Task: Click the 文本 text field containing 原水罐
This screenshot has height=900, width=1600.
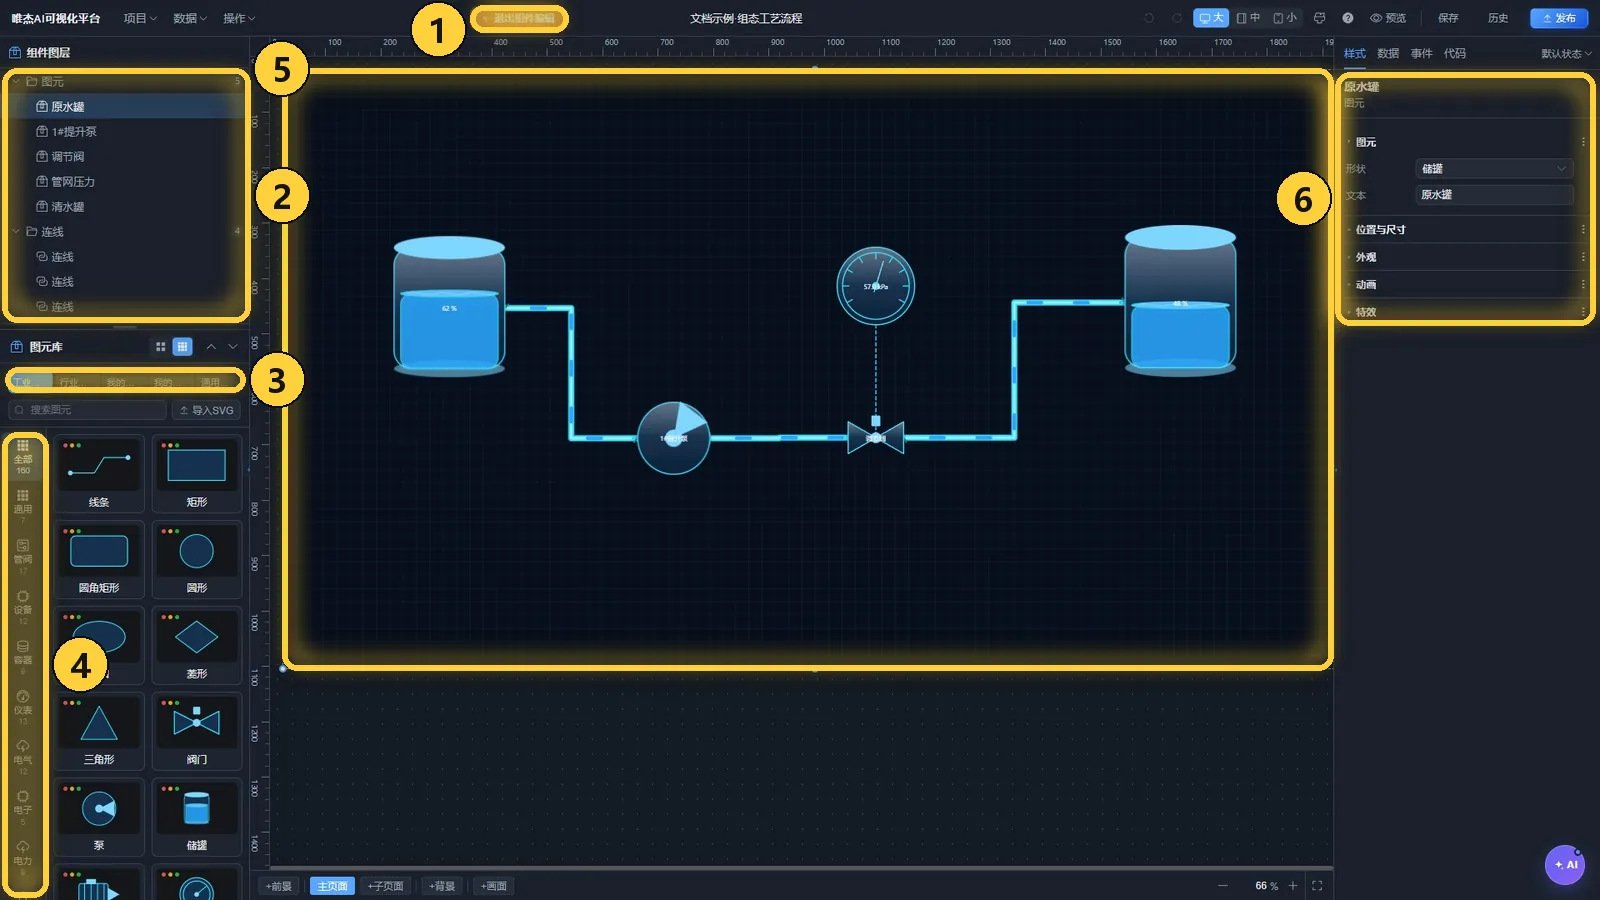Action: [x=1495, y=195]
